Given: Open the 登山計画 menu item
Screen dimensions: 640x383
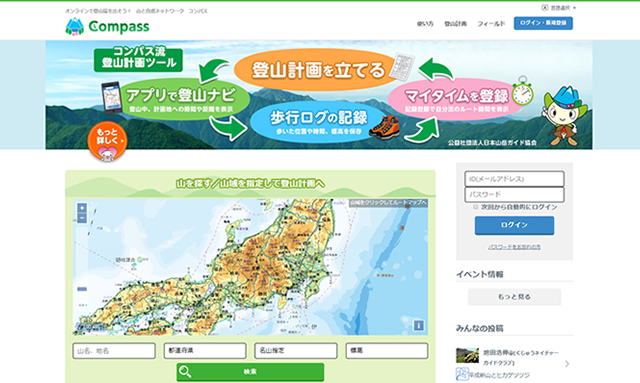Looking at the screenshot, I should [456, 24].
